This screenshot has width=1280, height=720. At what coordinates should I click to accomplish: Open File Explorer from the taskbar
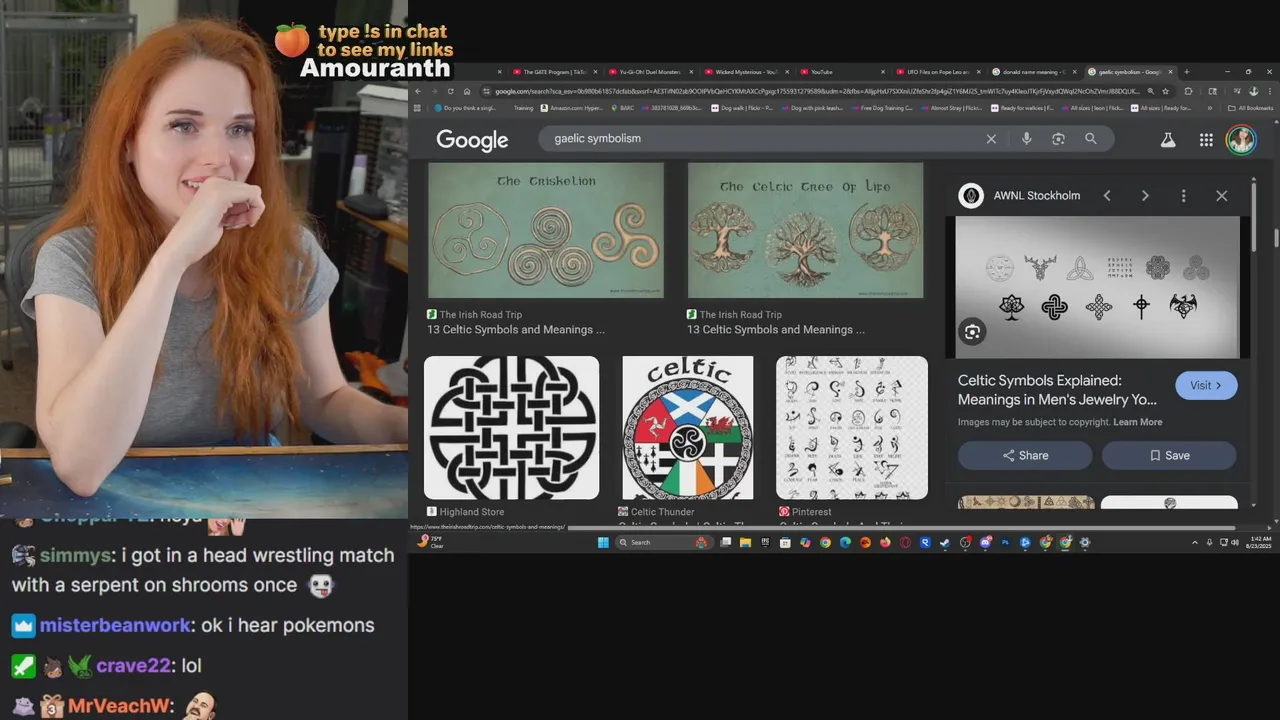coord(745,542)
